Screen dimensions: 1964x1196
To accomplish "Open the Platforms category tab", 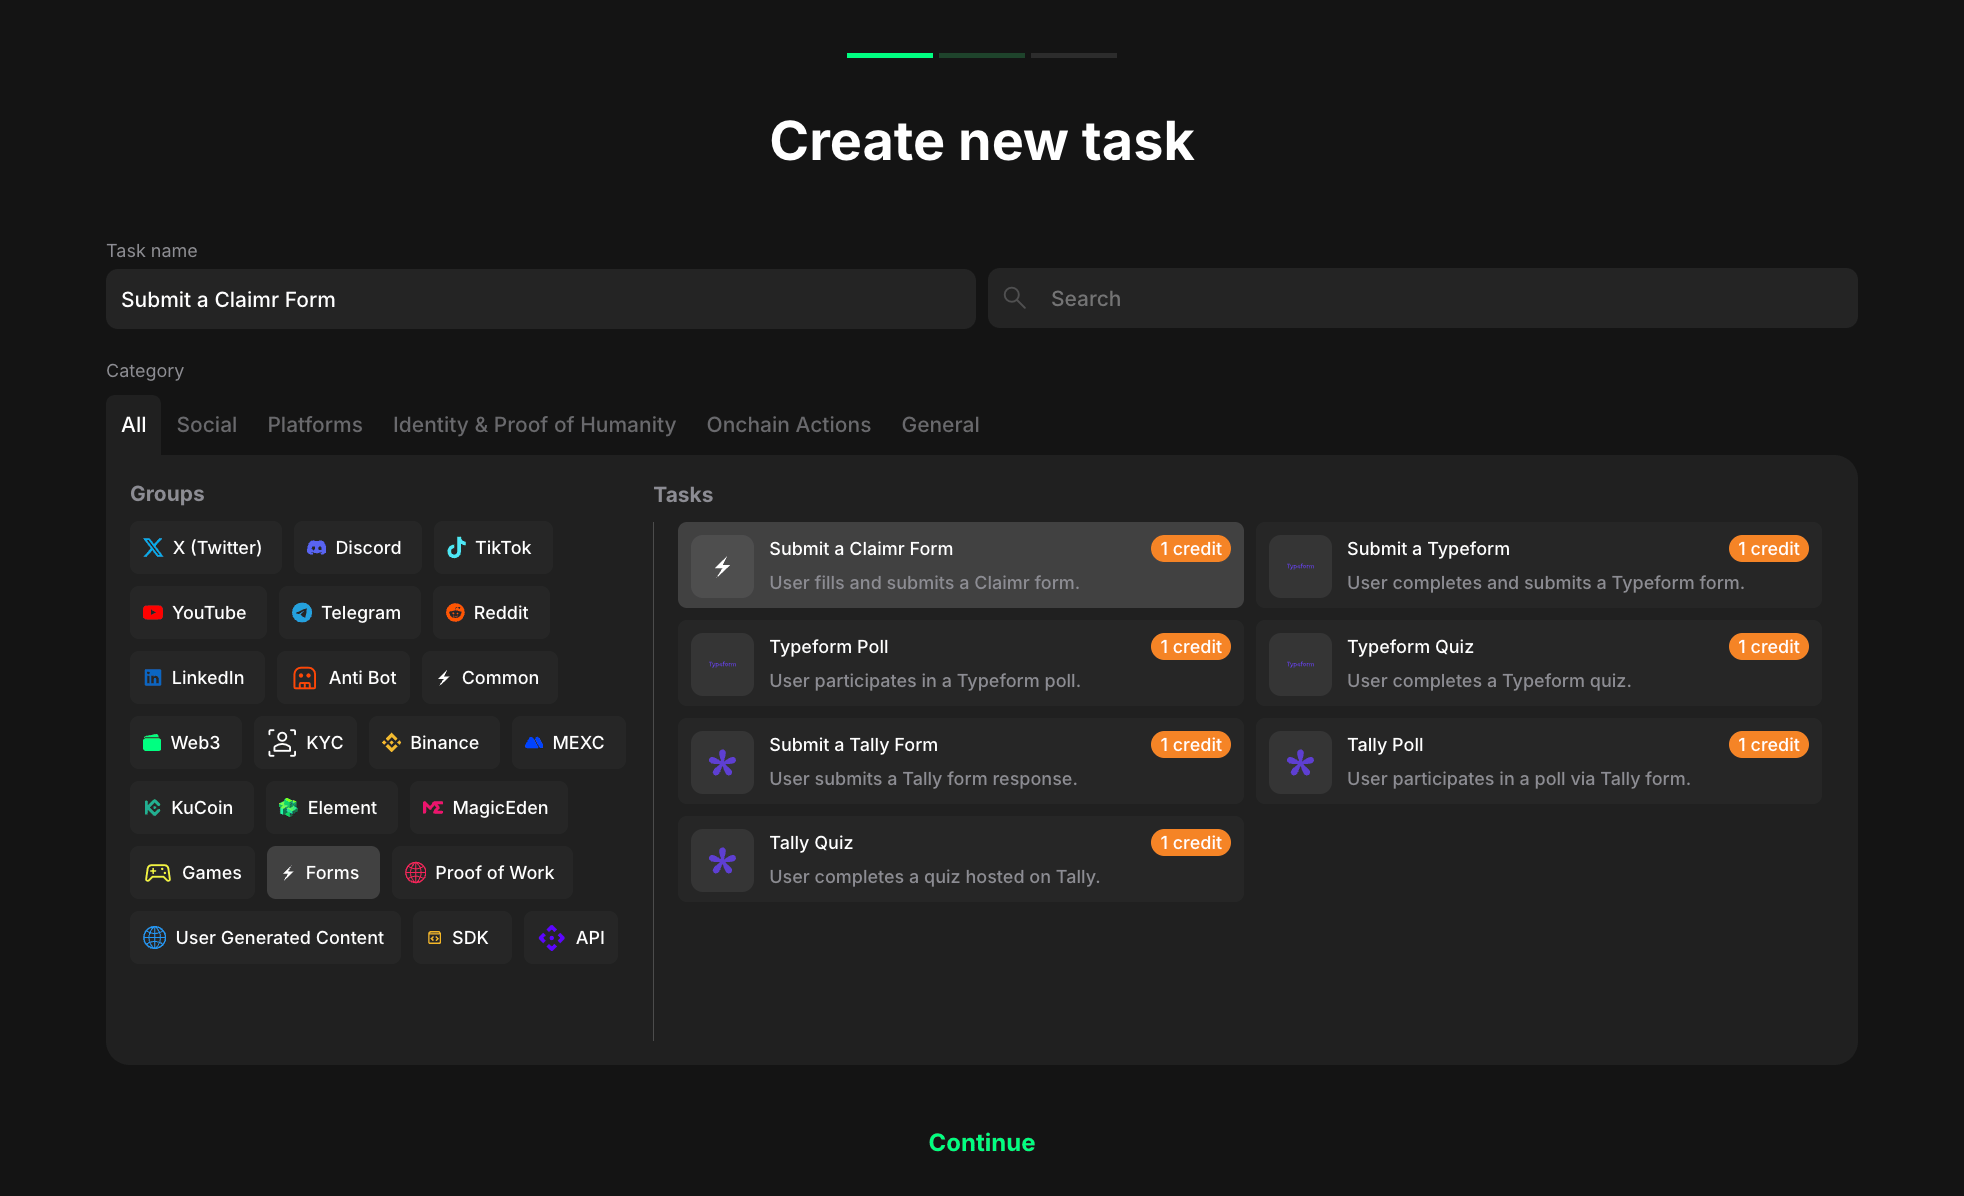I will (315, 425).
